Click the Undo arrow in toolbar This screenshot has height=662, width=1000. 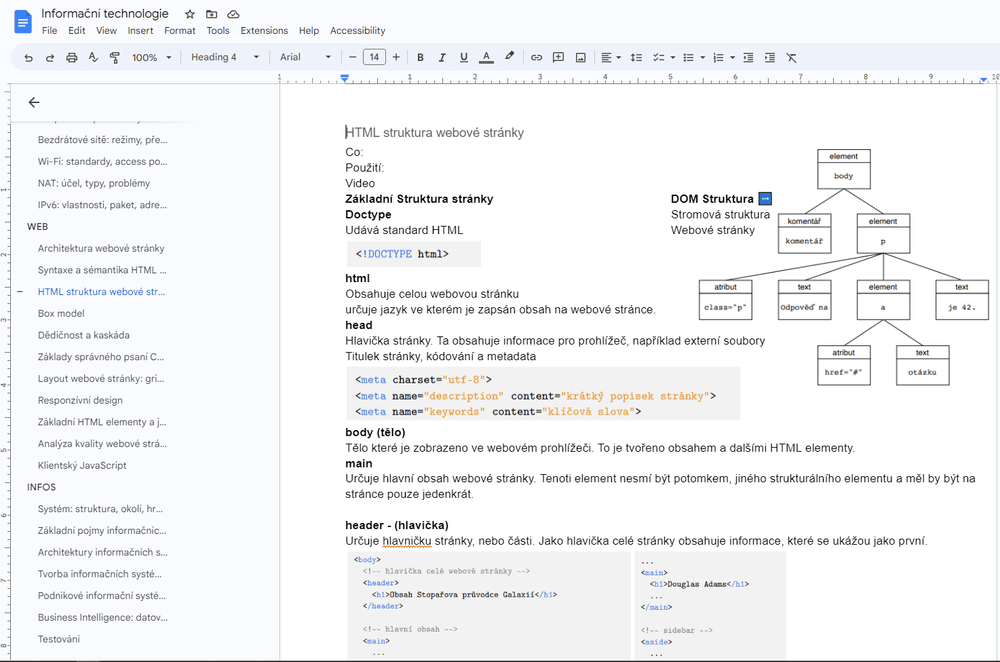click(x=28, y=58)
